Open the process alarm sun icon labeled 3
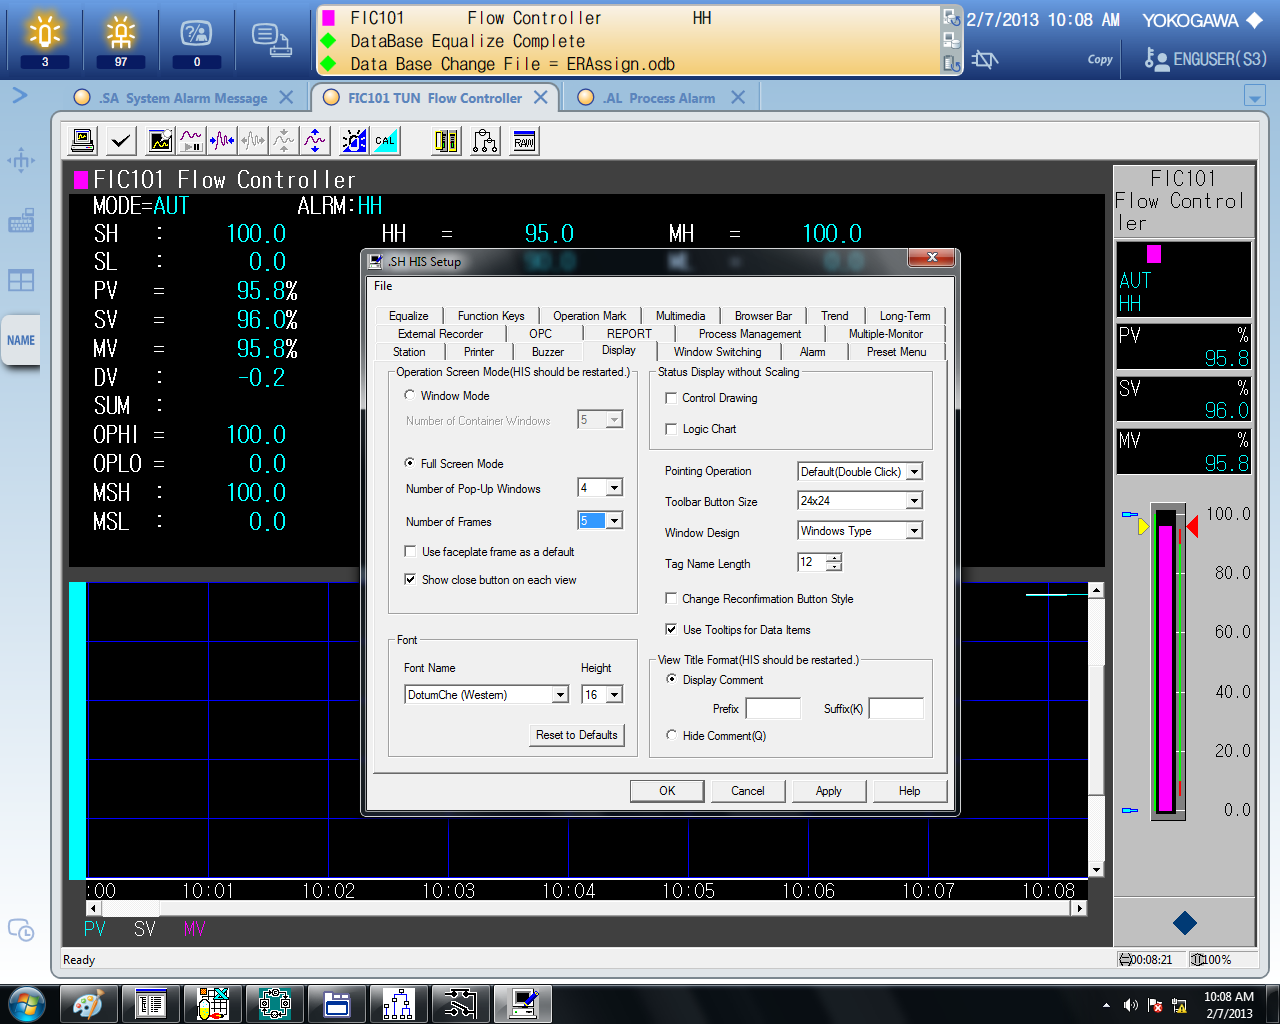 pos(45,40)
